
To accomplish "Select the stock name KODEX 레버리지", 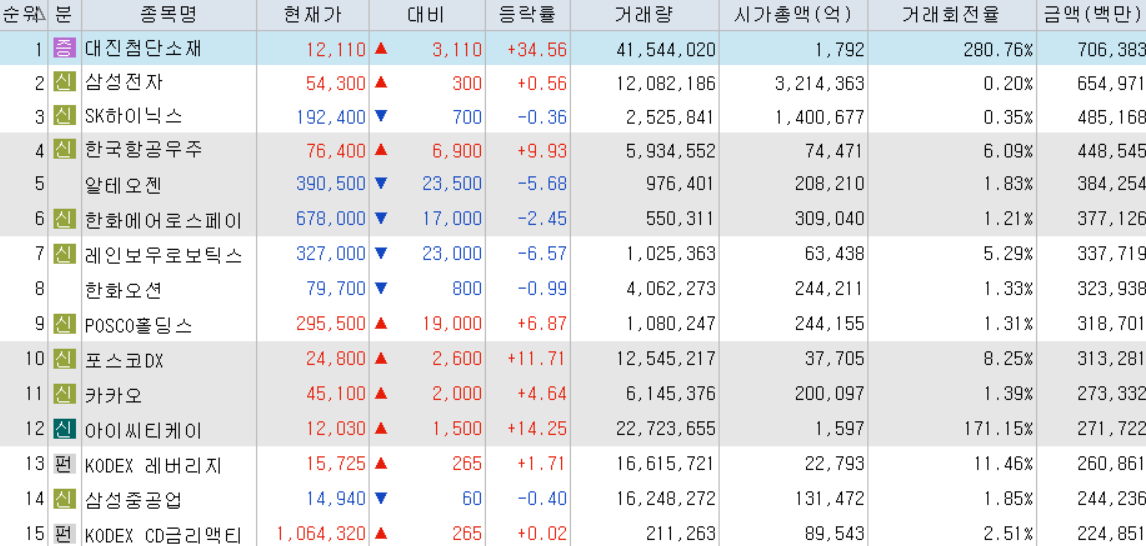I will (153, 464).
